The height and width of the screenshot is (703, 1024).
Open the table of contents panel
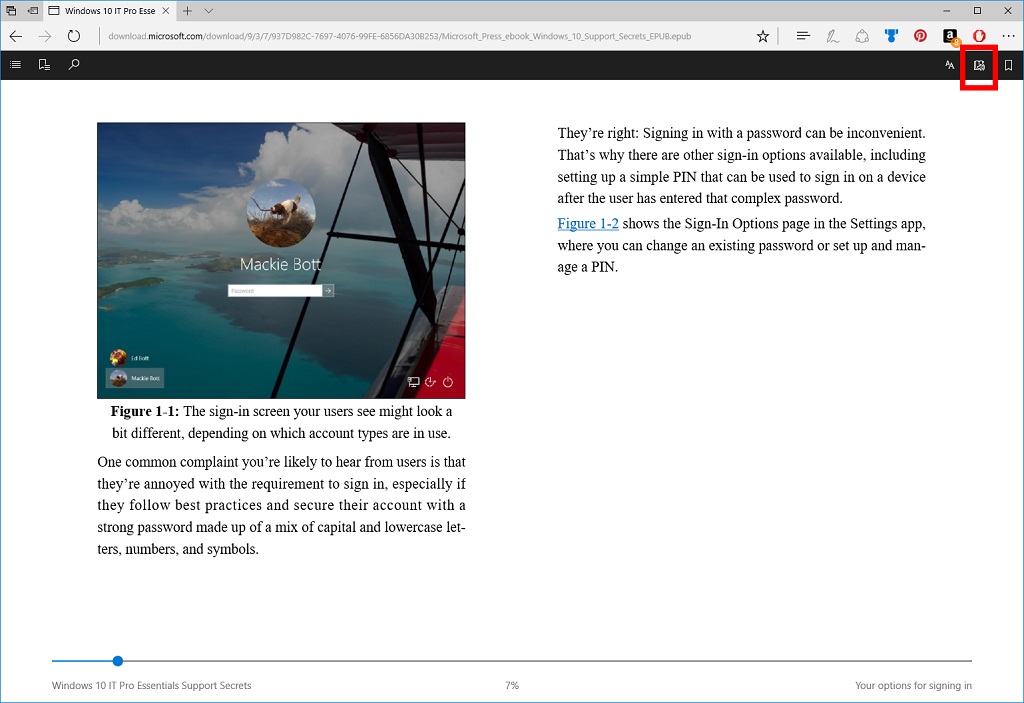[15, 64]
